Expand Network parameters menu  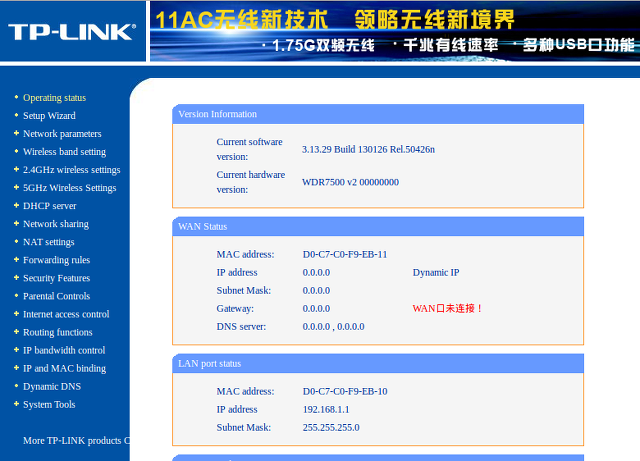point(62,134)
